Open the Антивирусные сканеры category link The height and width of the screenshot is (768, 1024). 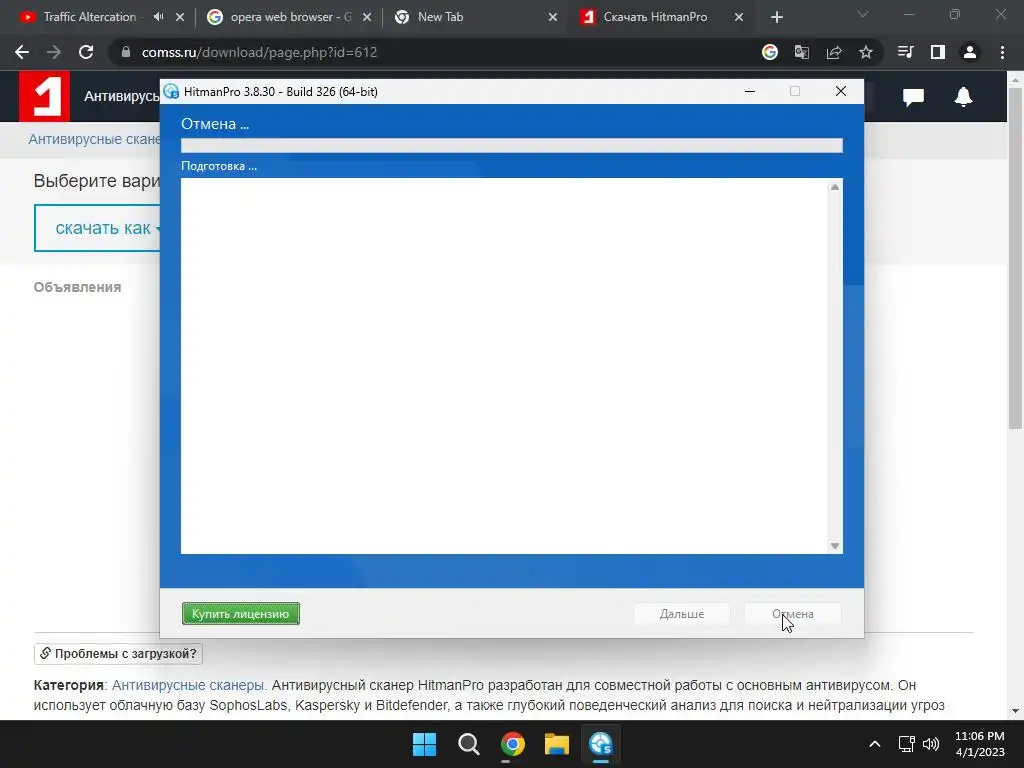[x=189, y=685]
